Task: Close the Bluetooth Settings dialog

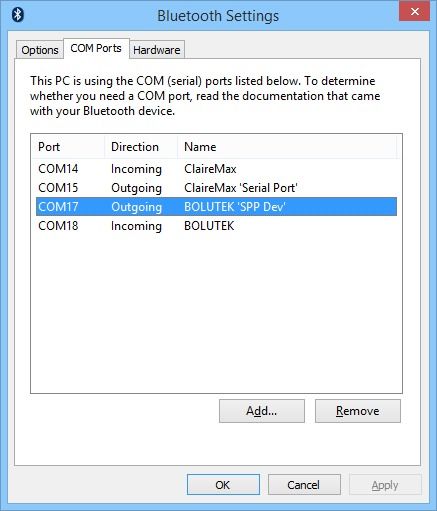Action: pyautogui.click(x=414, y=11)
